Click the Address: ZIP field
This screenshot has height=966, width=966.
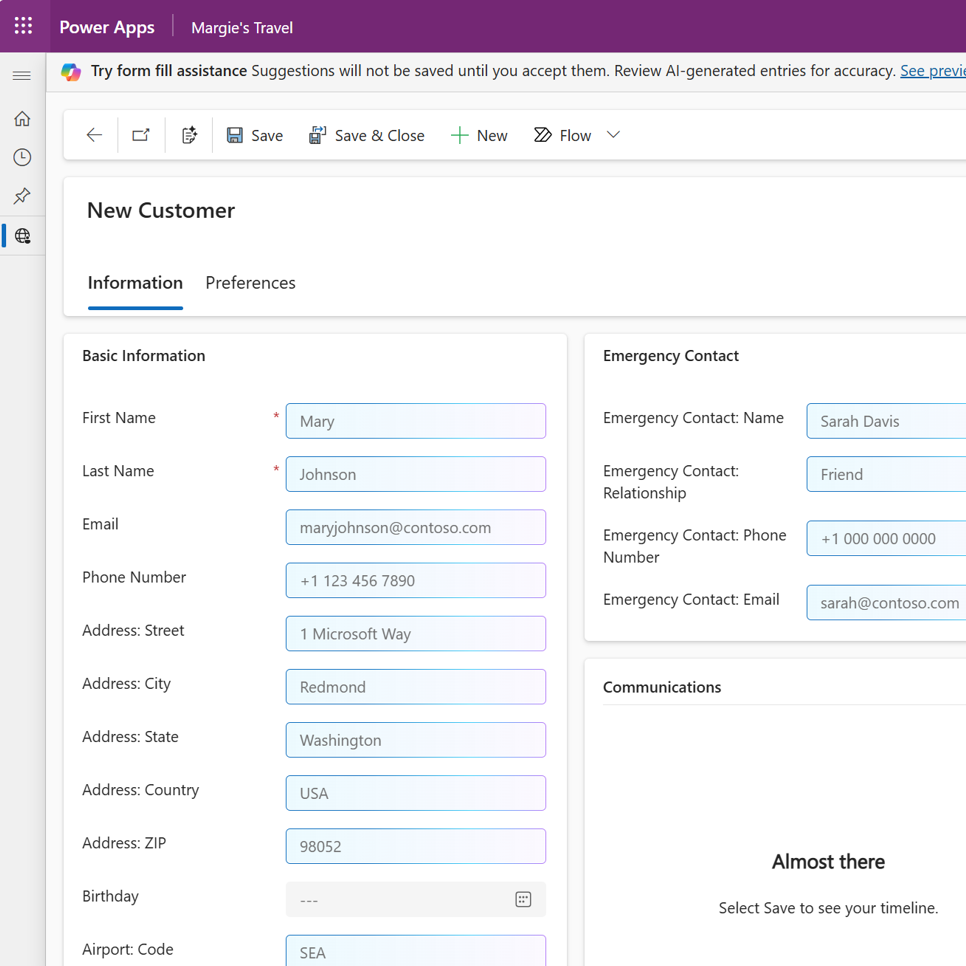(x=416, y=846)
